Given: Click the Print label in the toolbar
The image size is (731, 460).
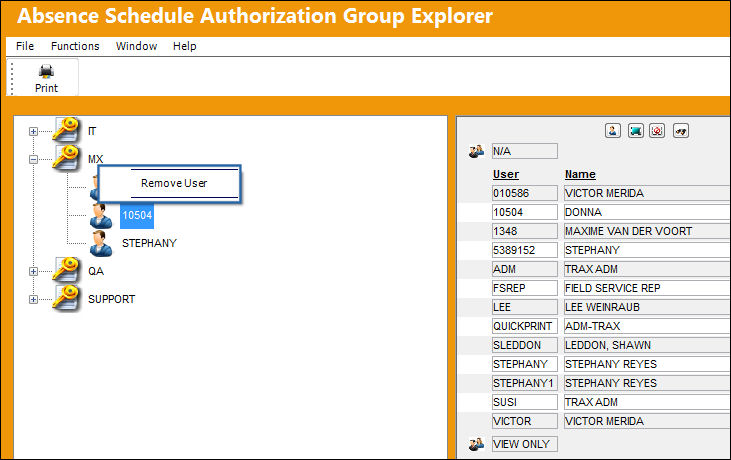Looking at the screenshot, I should point(46,88).
